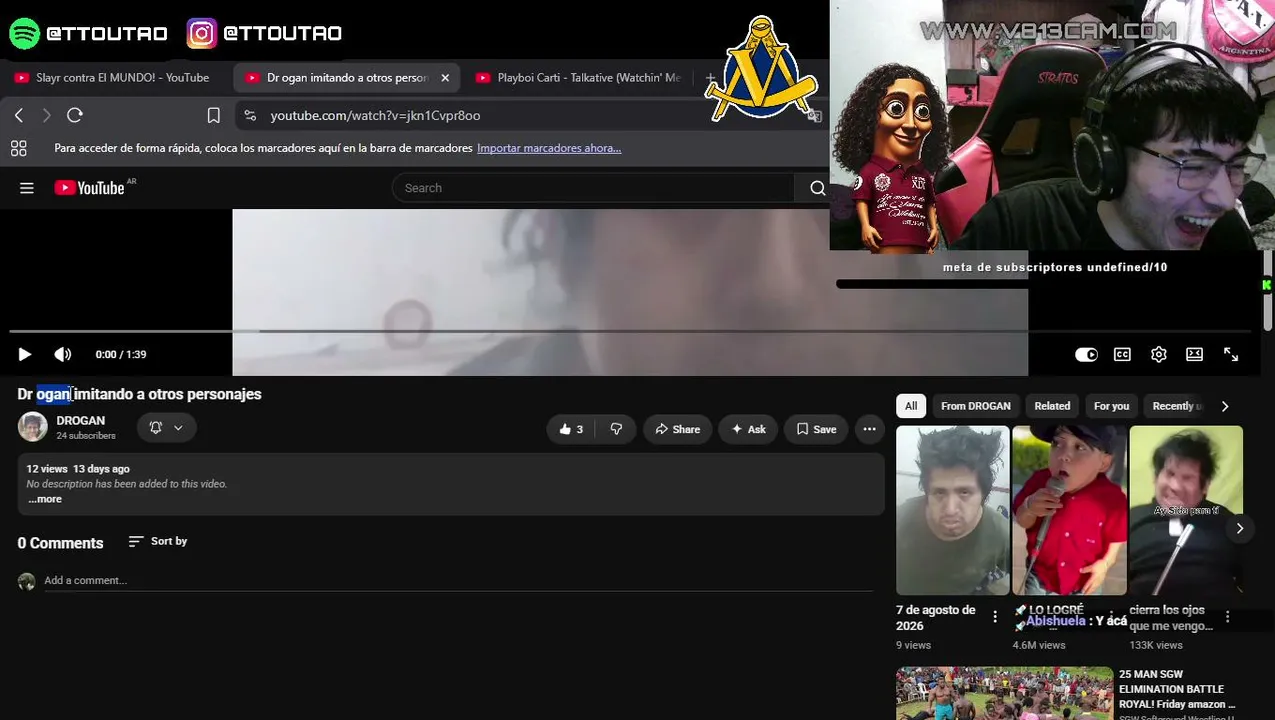Dislike the video
Screen dimensions: 1275x720
click(x=616, y=429)
